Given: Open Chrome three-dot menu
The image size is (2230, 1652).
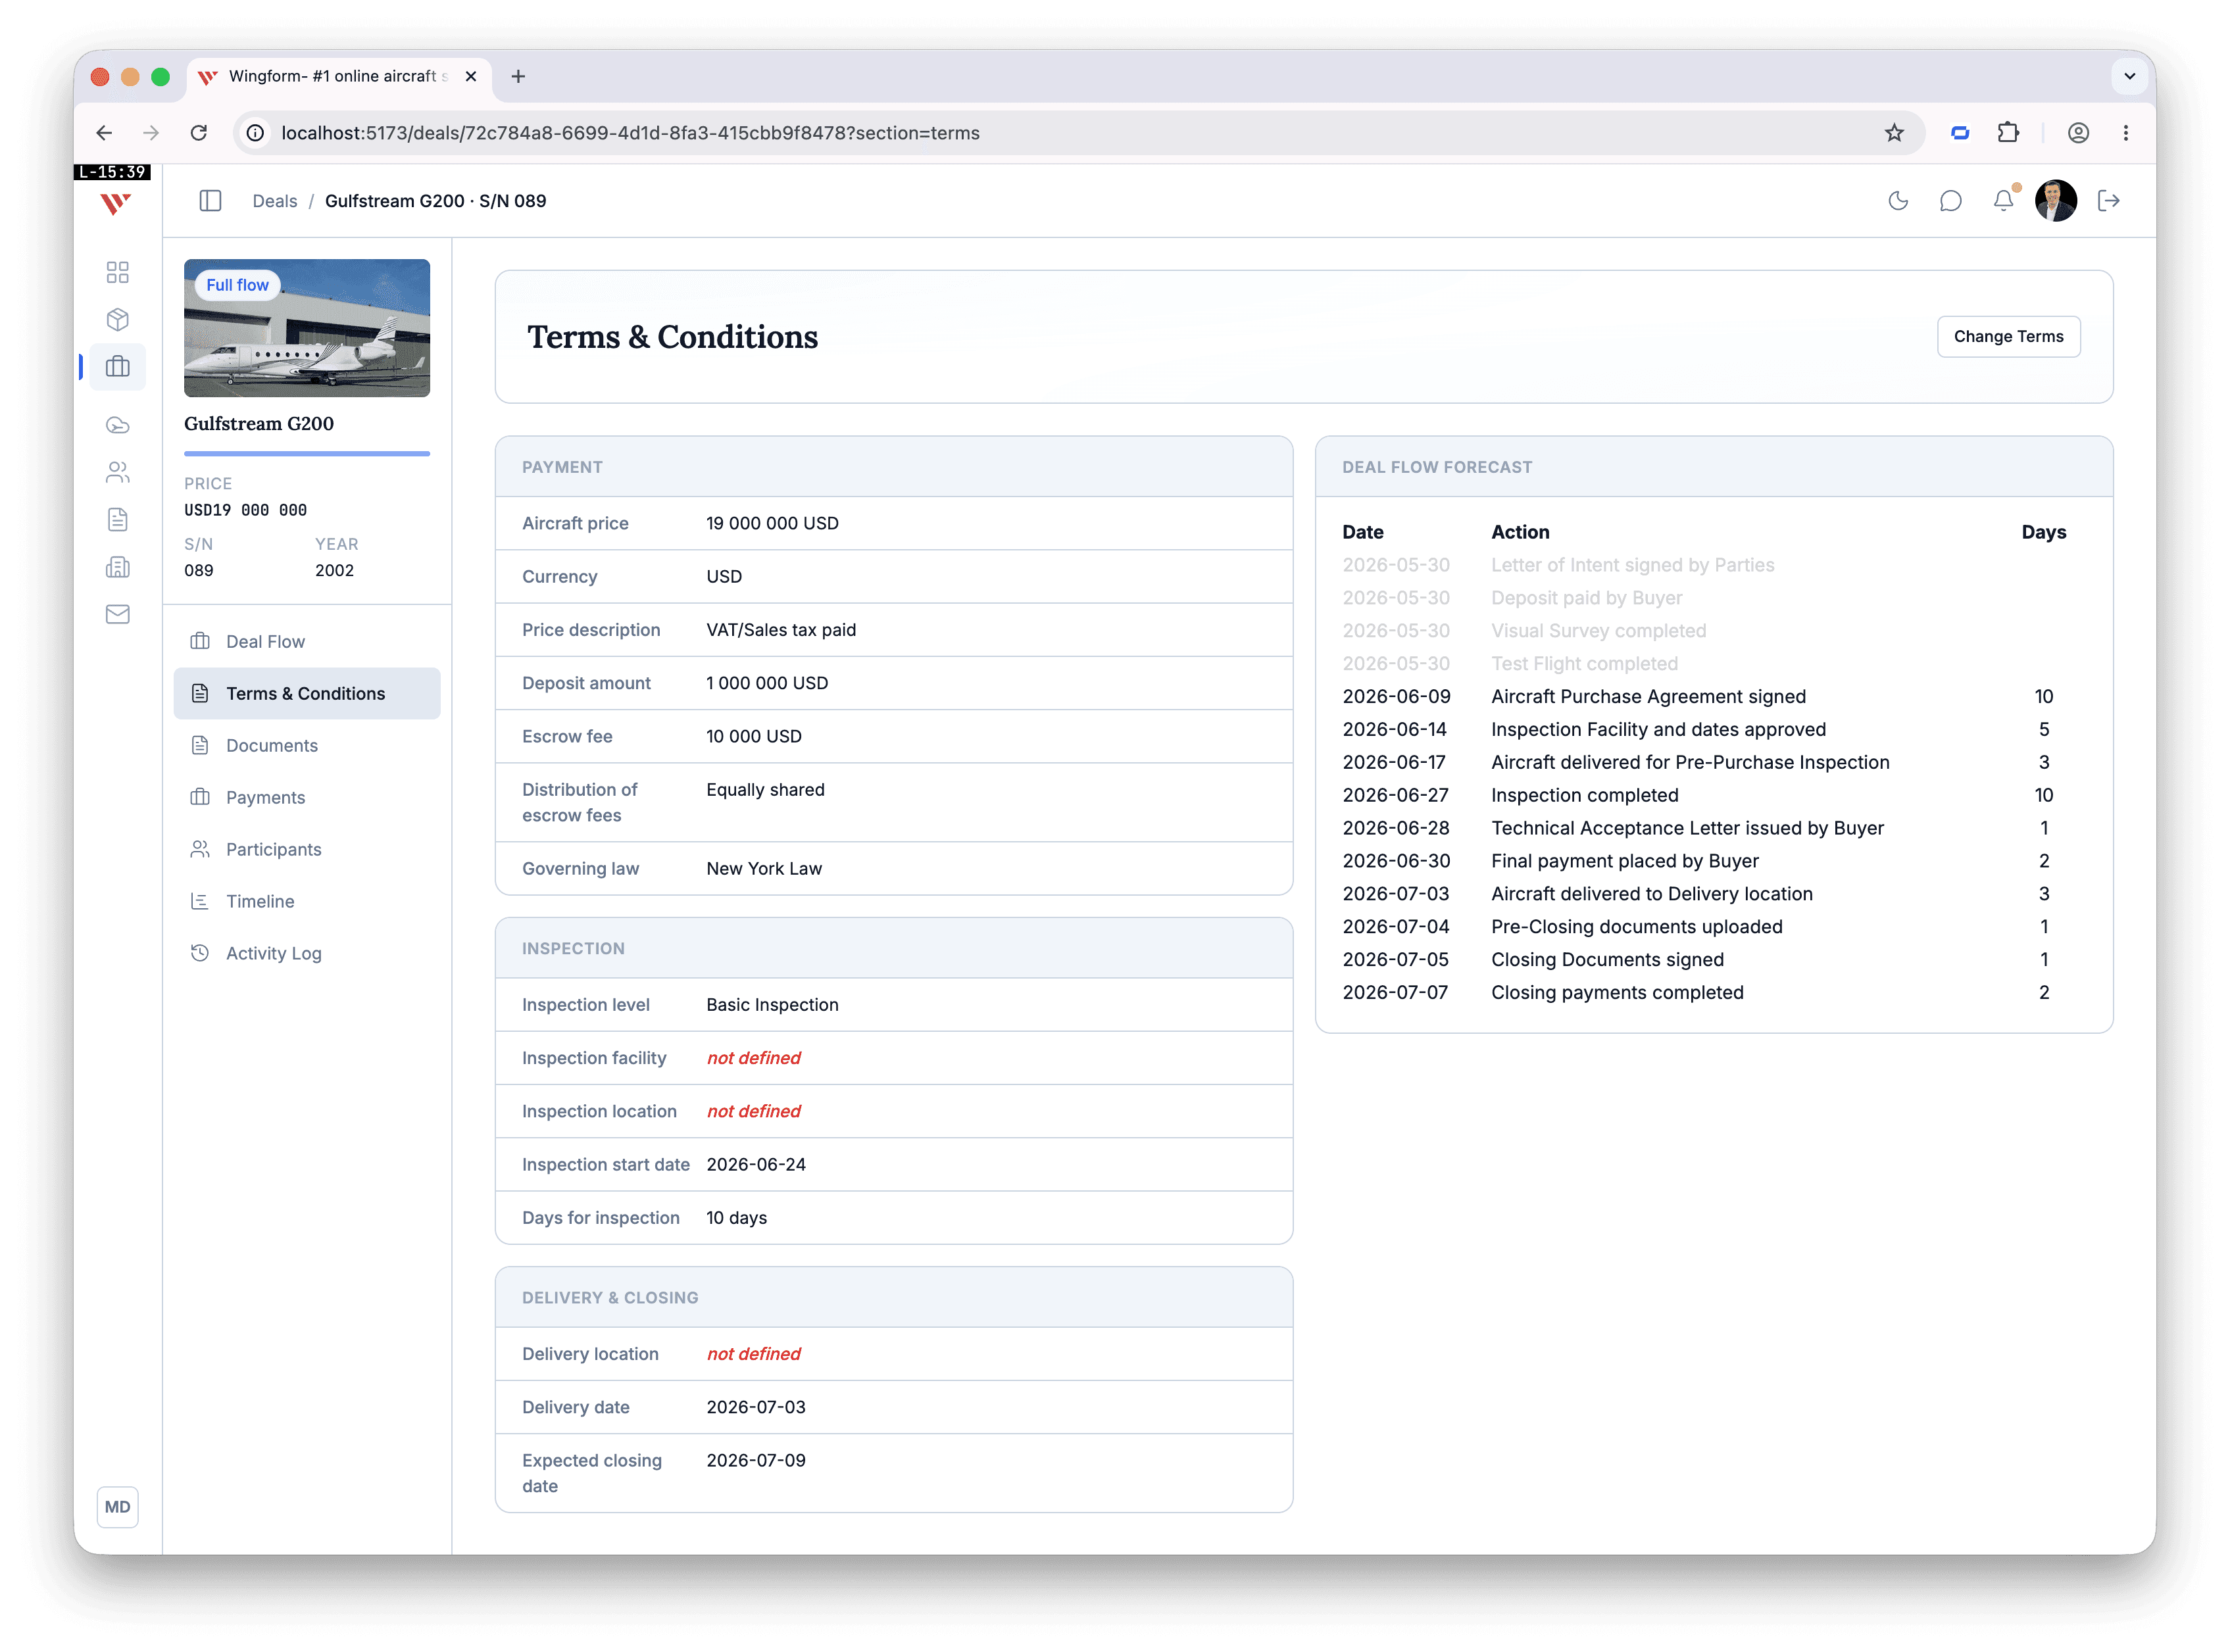Looking at the screenshot, I should point(2125,133).
